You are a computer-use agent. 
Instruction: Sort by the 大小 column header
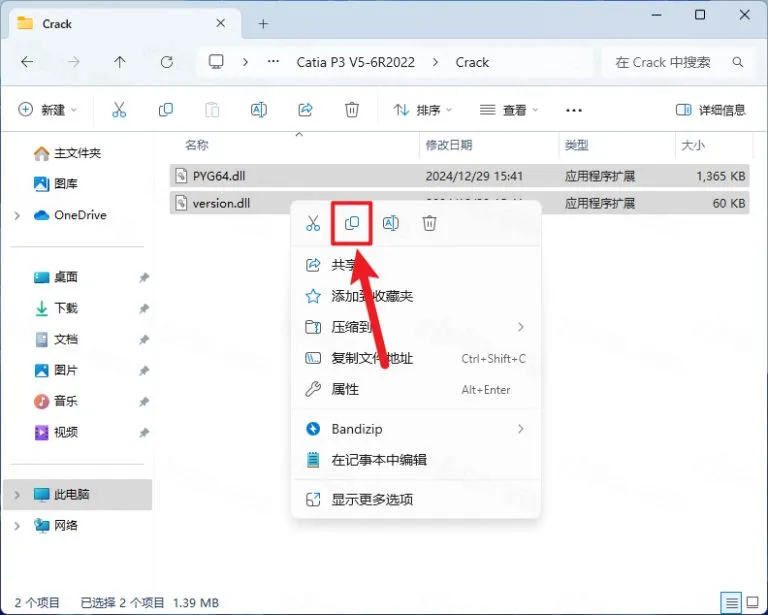pos(693,145)
